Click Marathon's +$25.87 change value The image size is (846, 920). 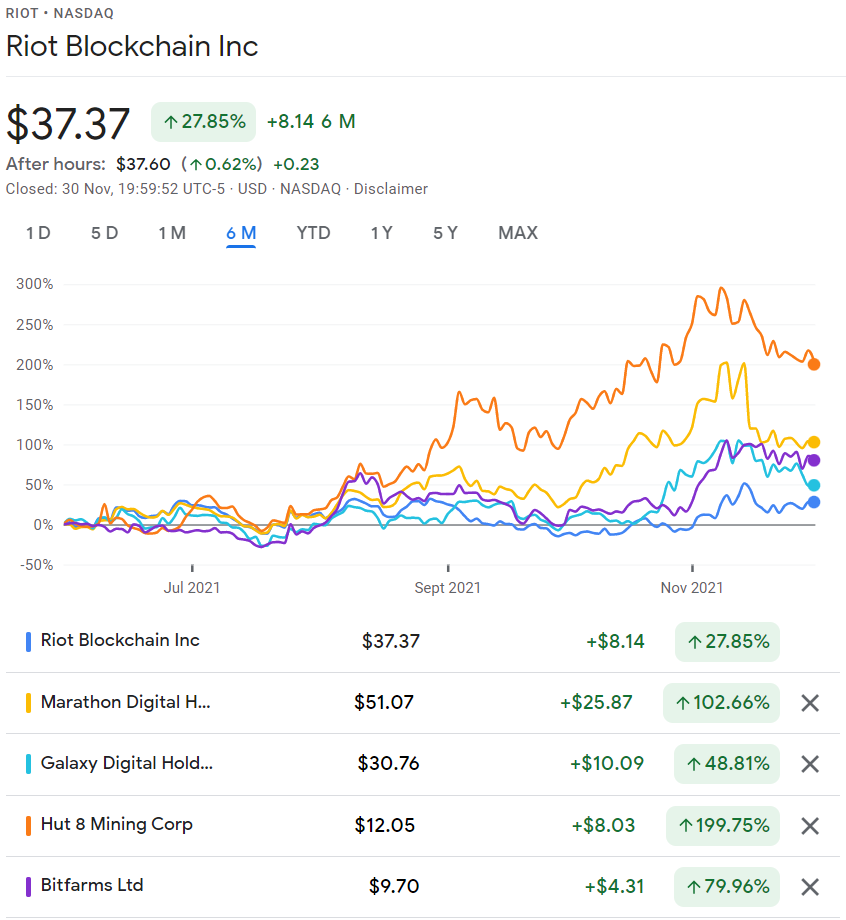pos(596,702)
